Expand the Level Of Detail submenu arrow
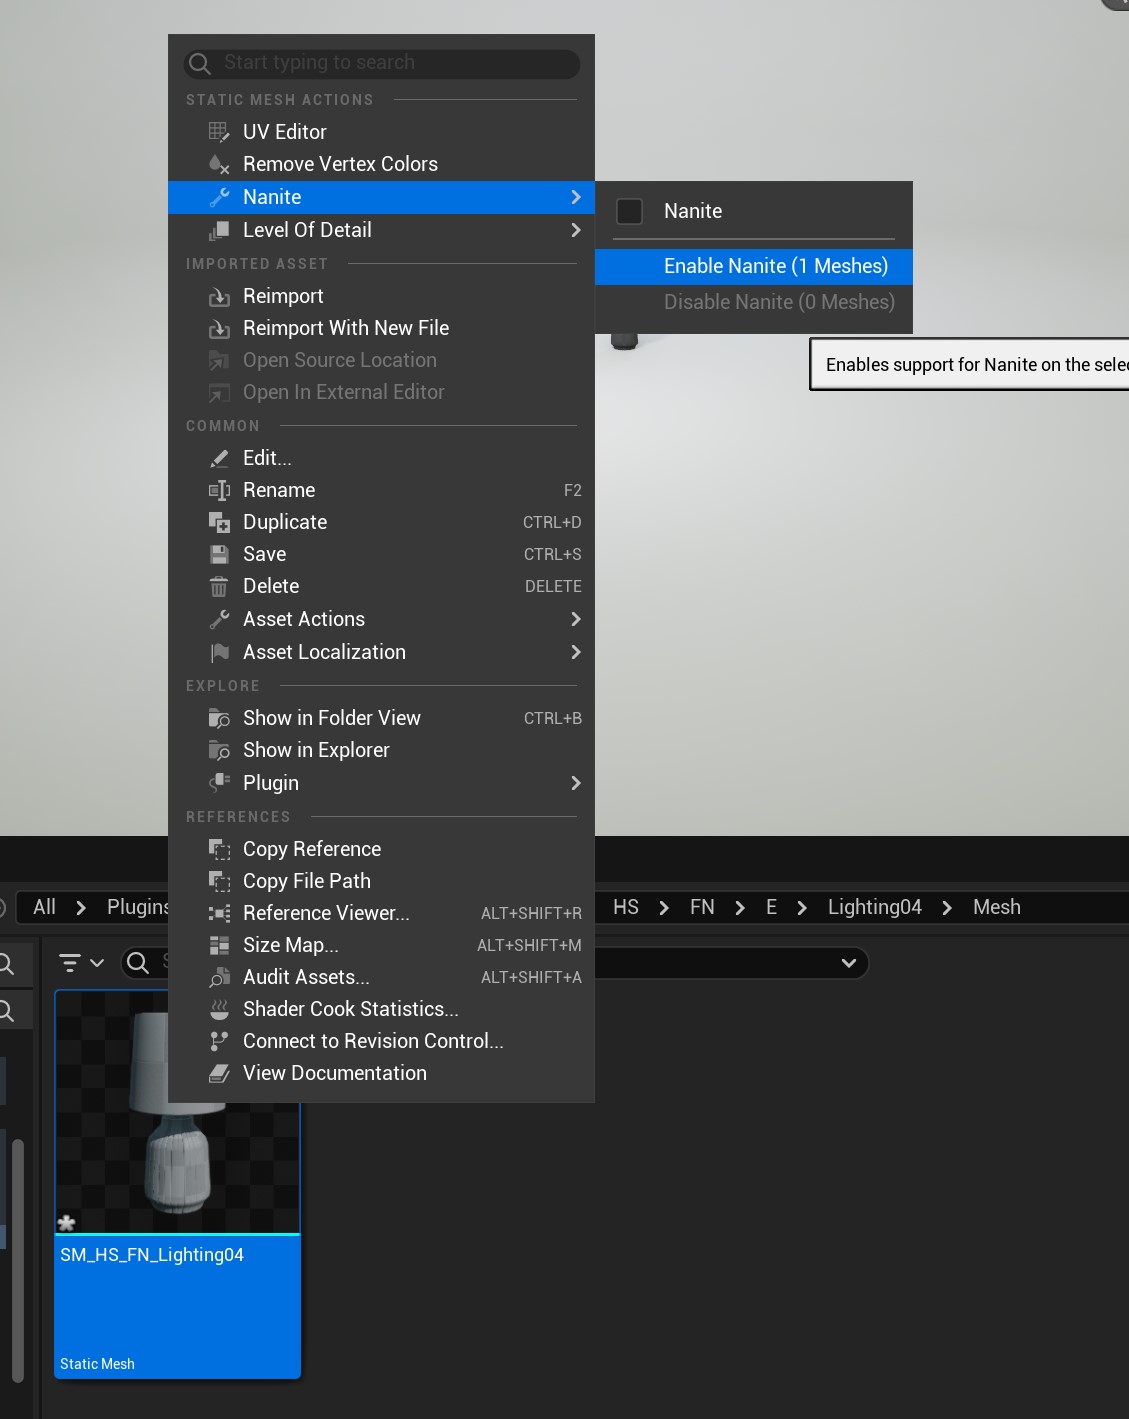Screen dimensions: 1129x1419 [575, 230]
